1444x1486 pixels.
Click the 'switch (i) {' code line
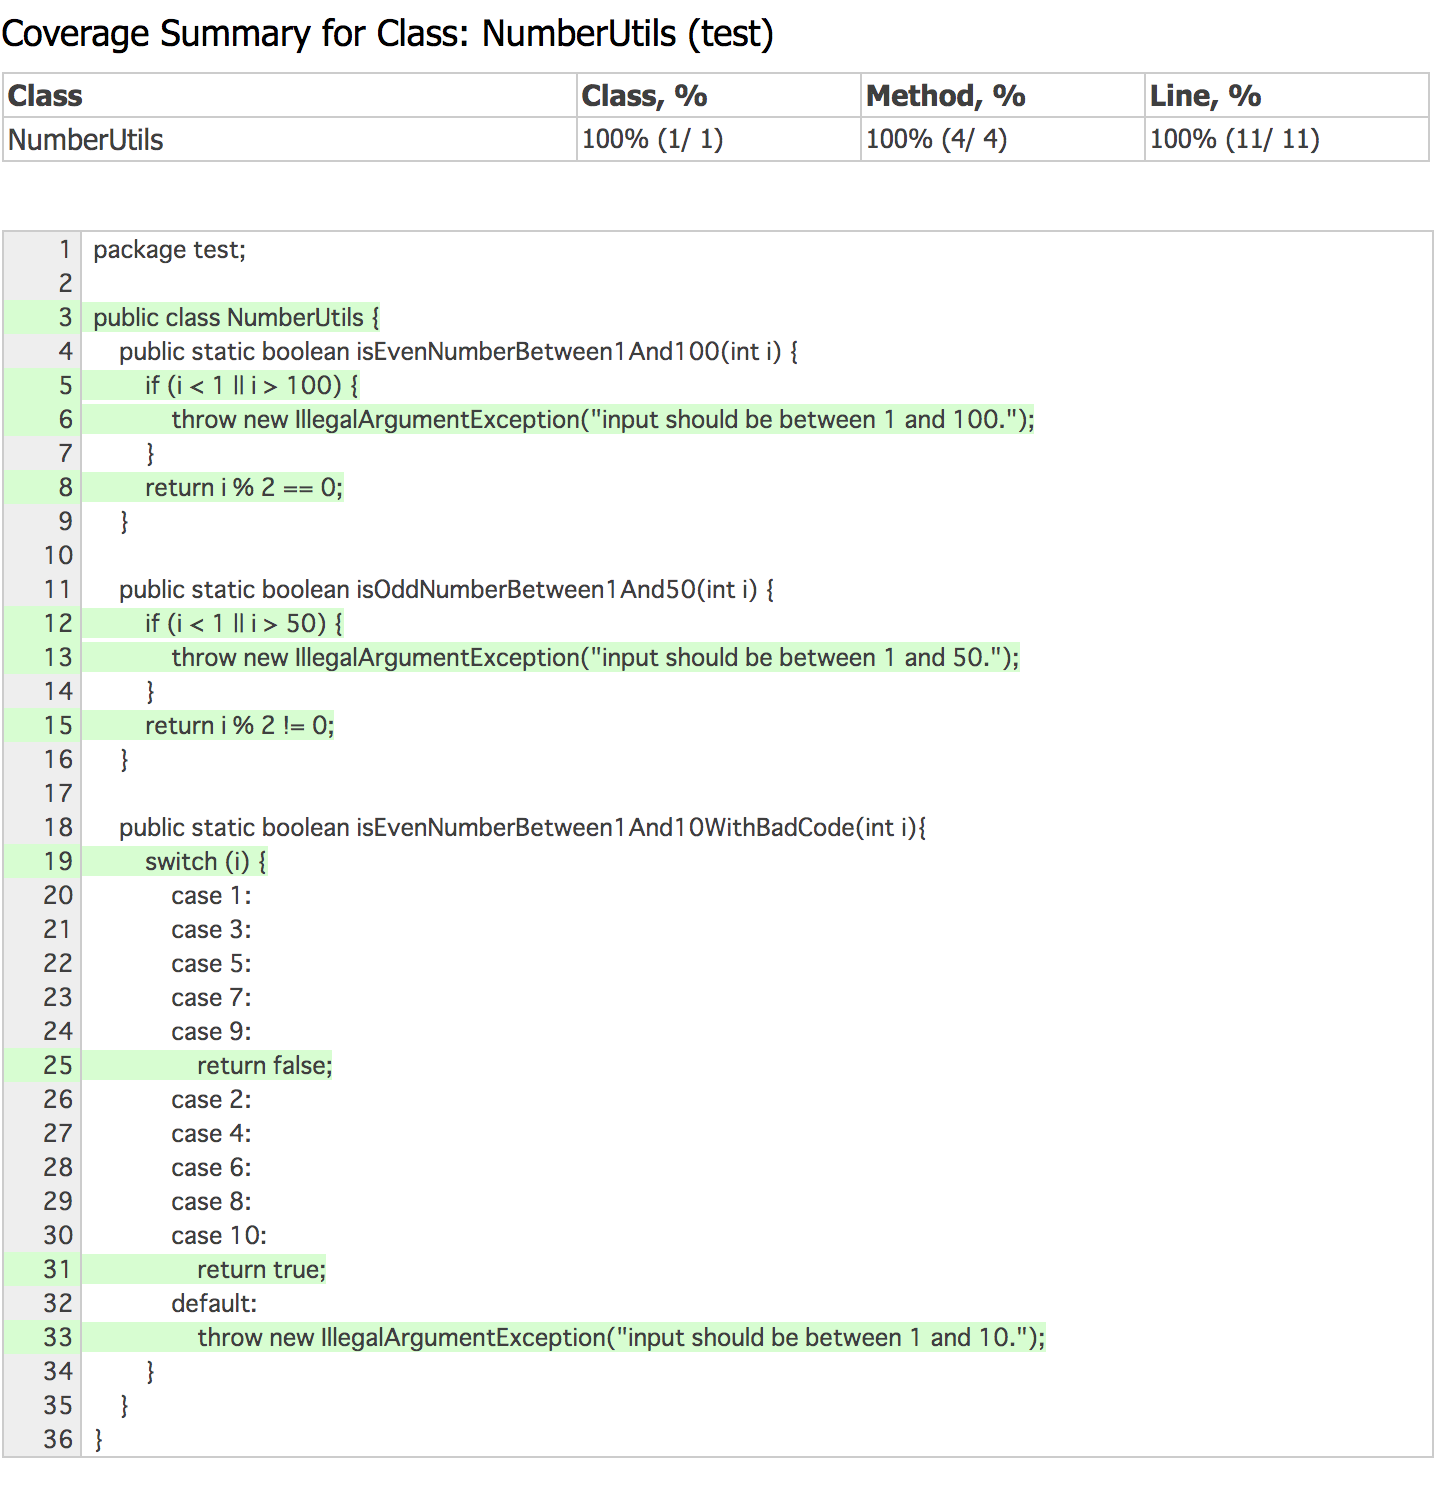205,862
